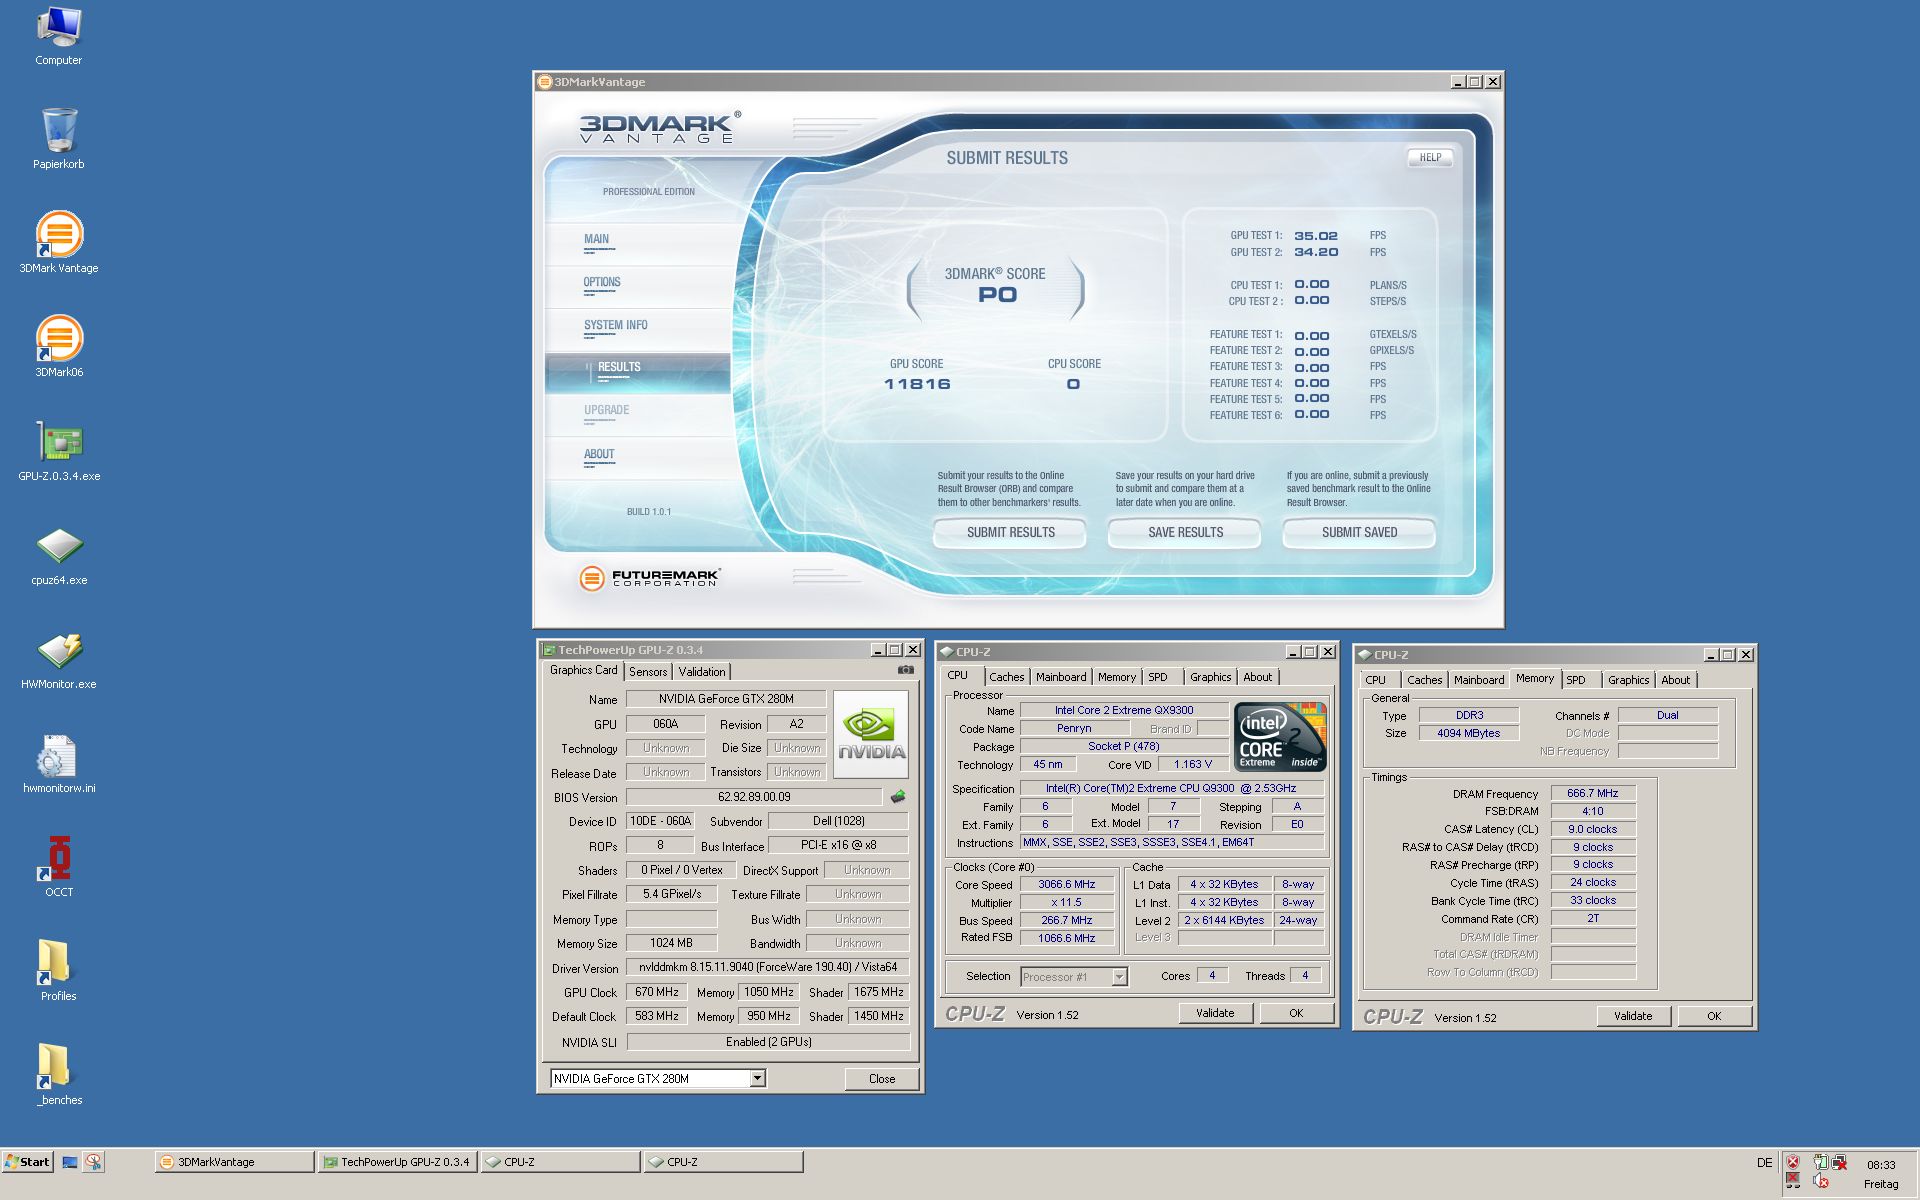The width and height of the screenshot is (1920, 1200).
Task: Switch to 3DMarkVantage taskbar button
Action: tap(235, 1162)
